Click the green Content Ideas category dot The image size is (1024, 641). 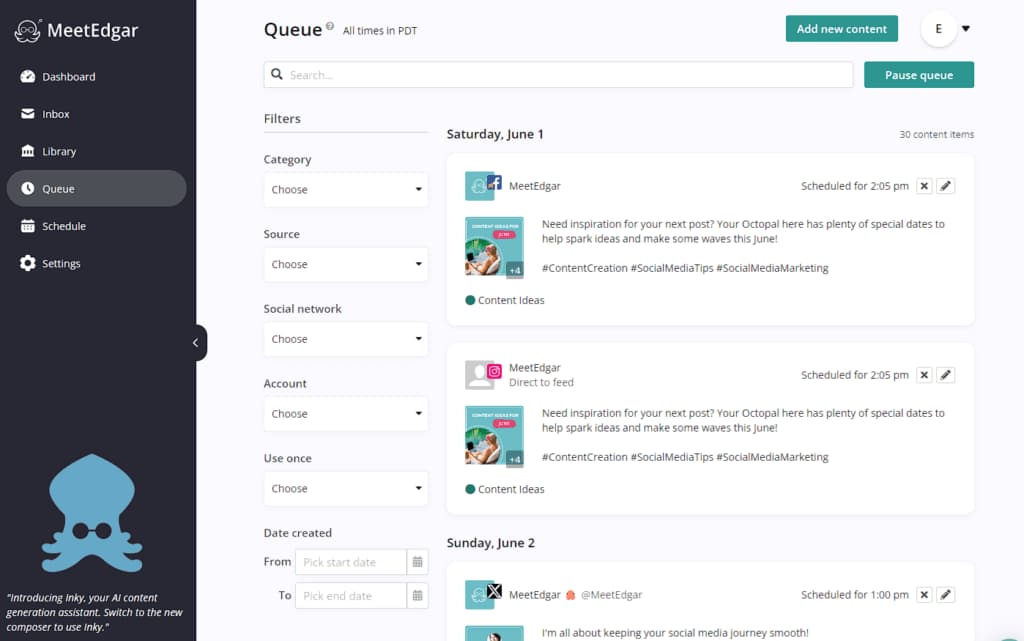tap(470, 300)
